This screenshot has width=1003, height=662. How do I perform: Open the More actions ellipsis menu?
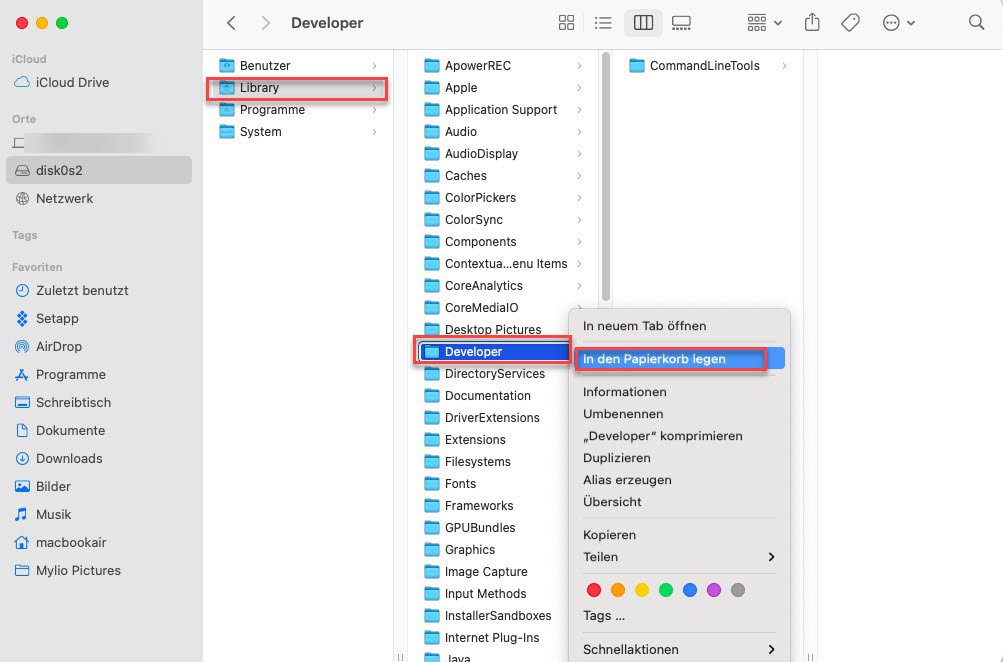pyautogui.click(x=898, y=23)
